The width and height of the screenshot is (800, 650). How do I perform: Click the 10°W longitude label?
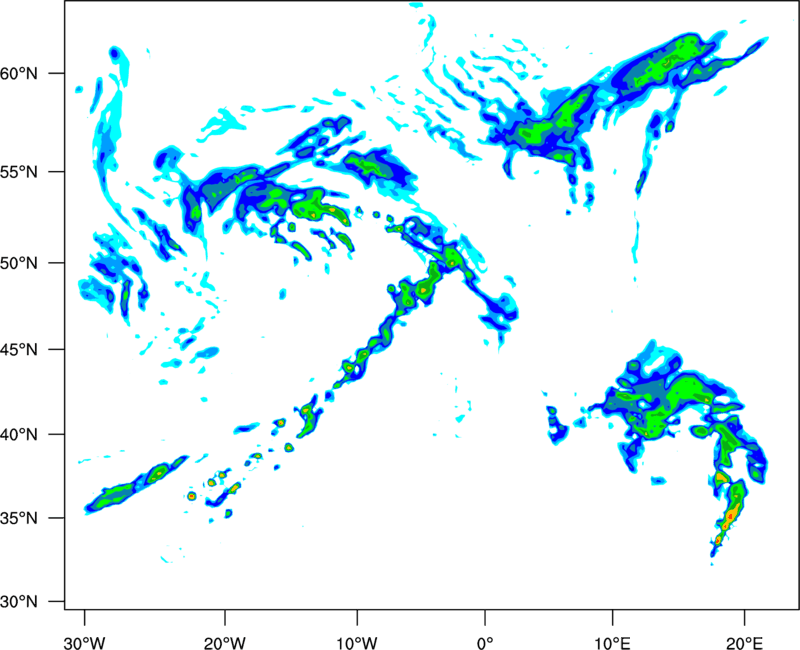pyautogui.click(x=356, y=643)
